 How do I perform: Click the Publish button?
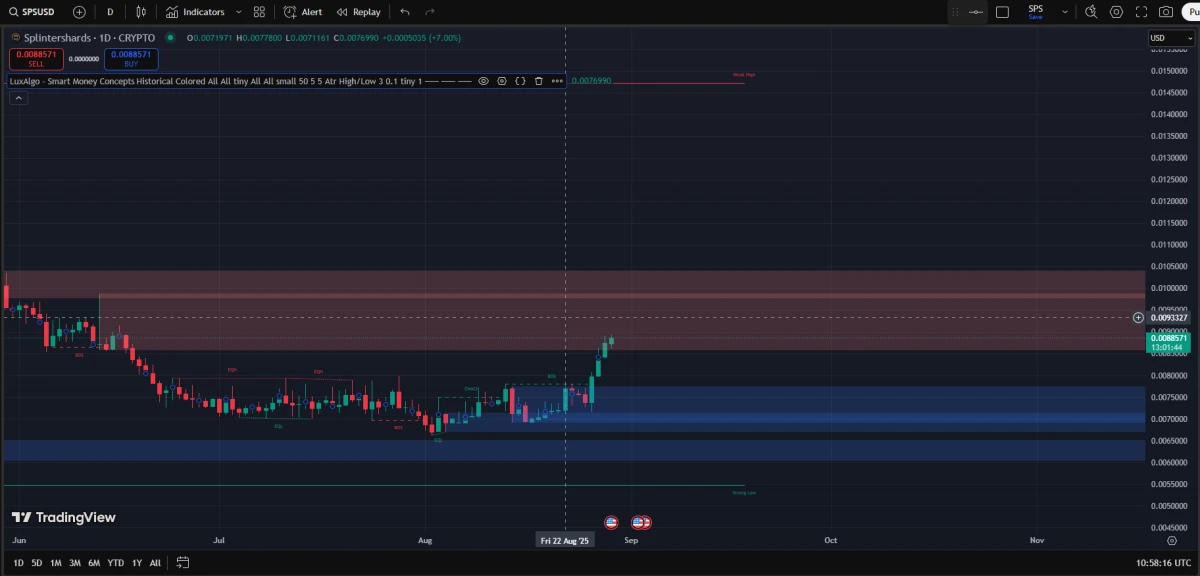coord(1190,12)
